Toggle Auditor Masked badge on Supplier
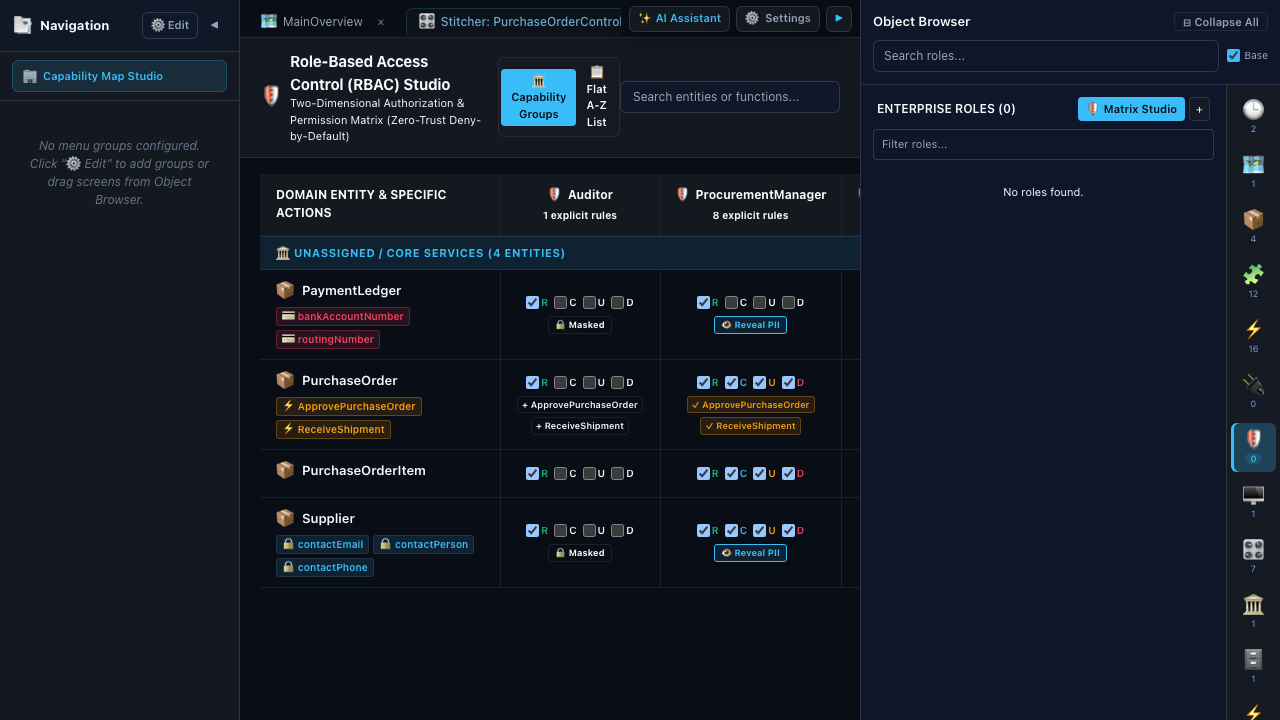Screen dimensions: 1280x720 click(580, 553)
